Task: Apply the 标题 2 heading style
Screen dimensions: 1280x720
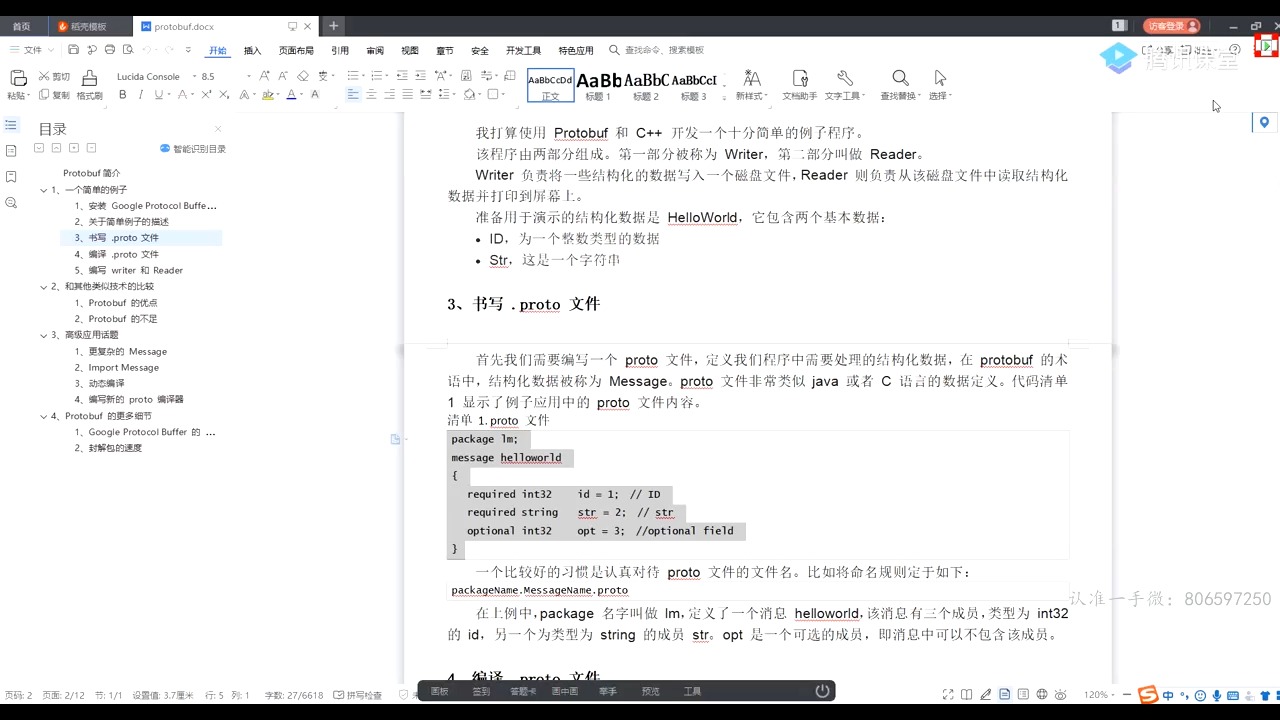Action: (646, 86)
